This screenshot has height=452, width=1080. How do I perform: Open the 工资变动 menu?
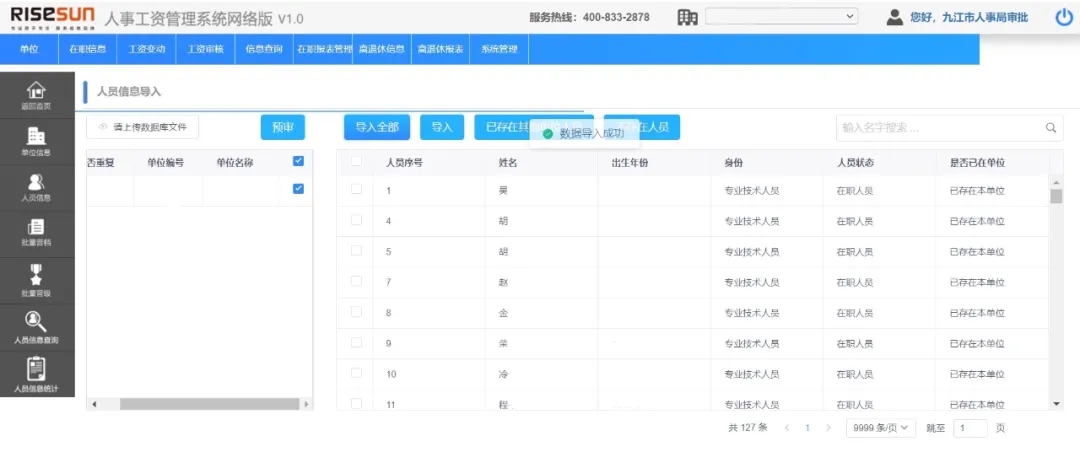click(147, 49)
